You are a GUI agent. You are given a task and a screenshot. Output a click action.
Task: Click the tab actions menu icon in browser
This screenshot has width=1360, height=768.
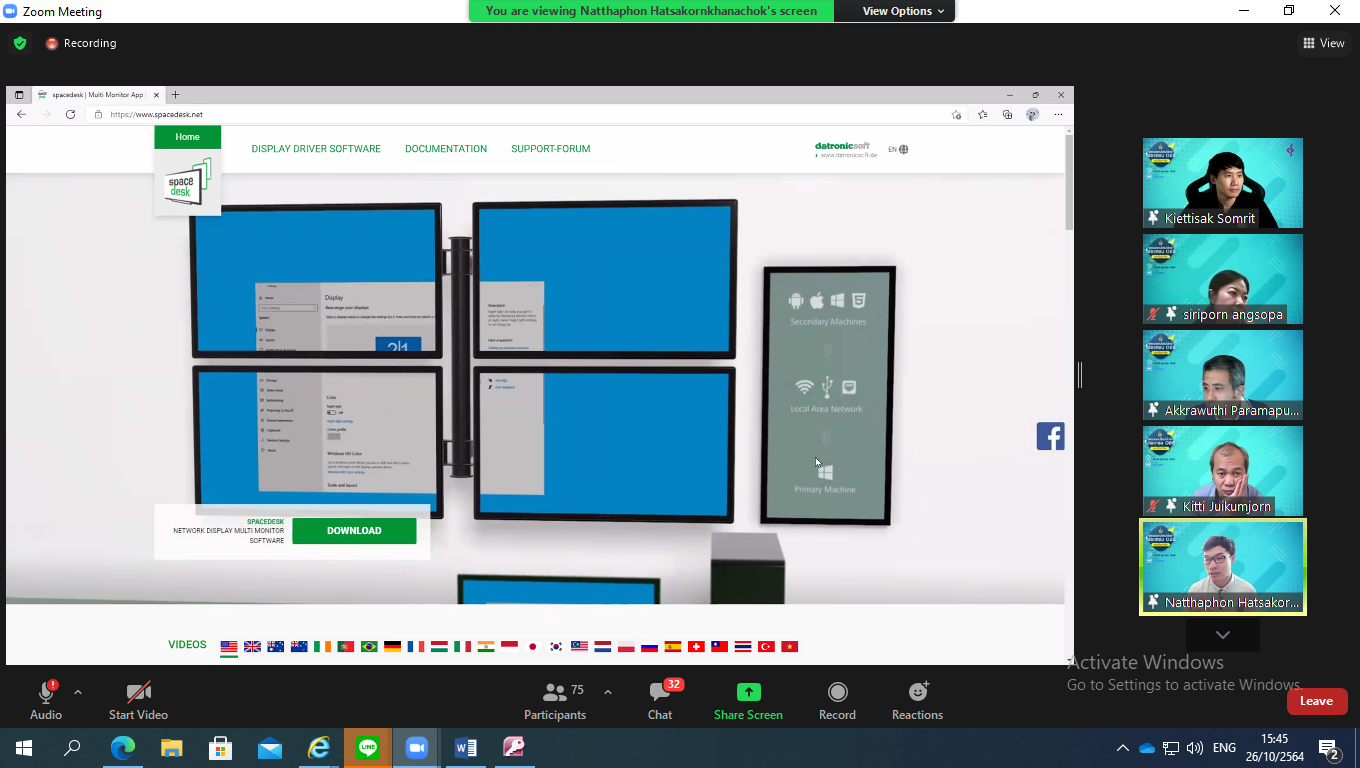point(19,95)
